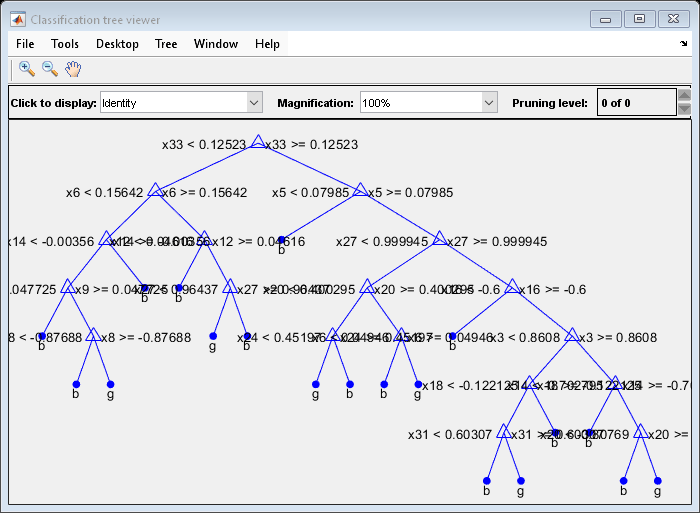The image size is (700, 513).
Task: Click the MATLAB logo in the title bar
Action: [x=17, y=19]
